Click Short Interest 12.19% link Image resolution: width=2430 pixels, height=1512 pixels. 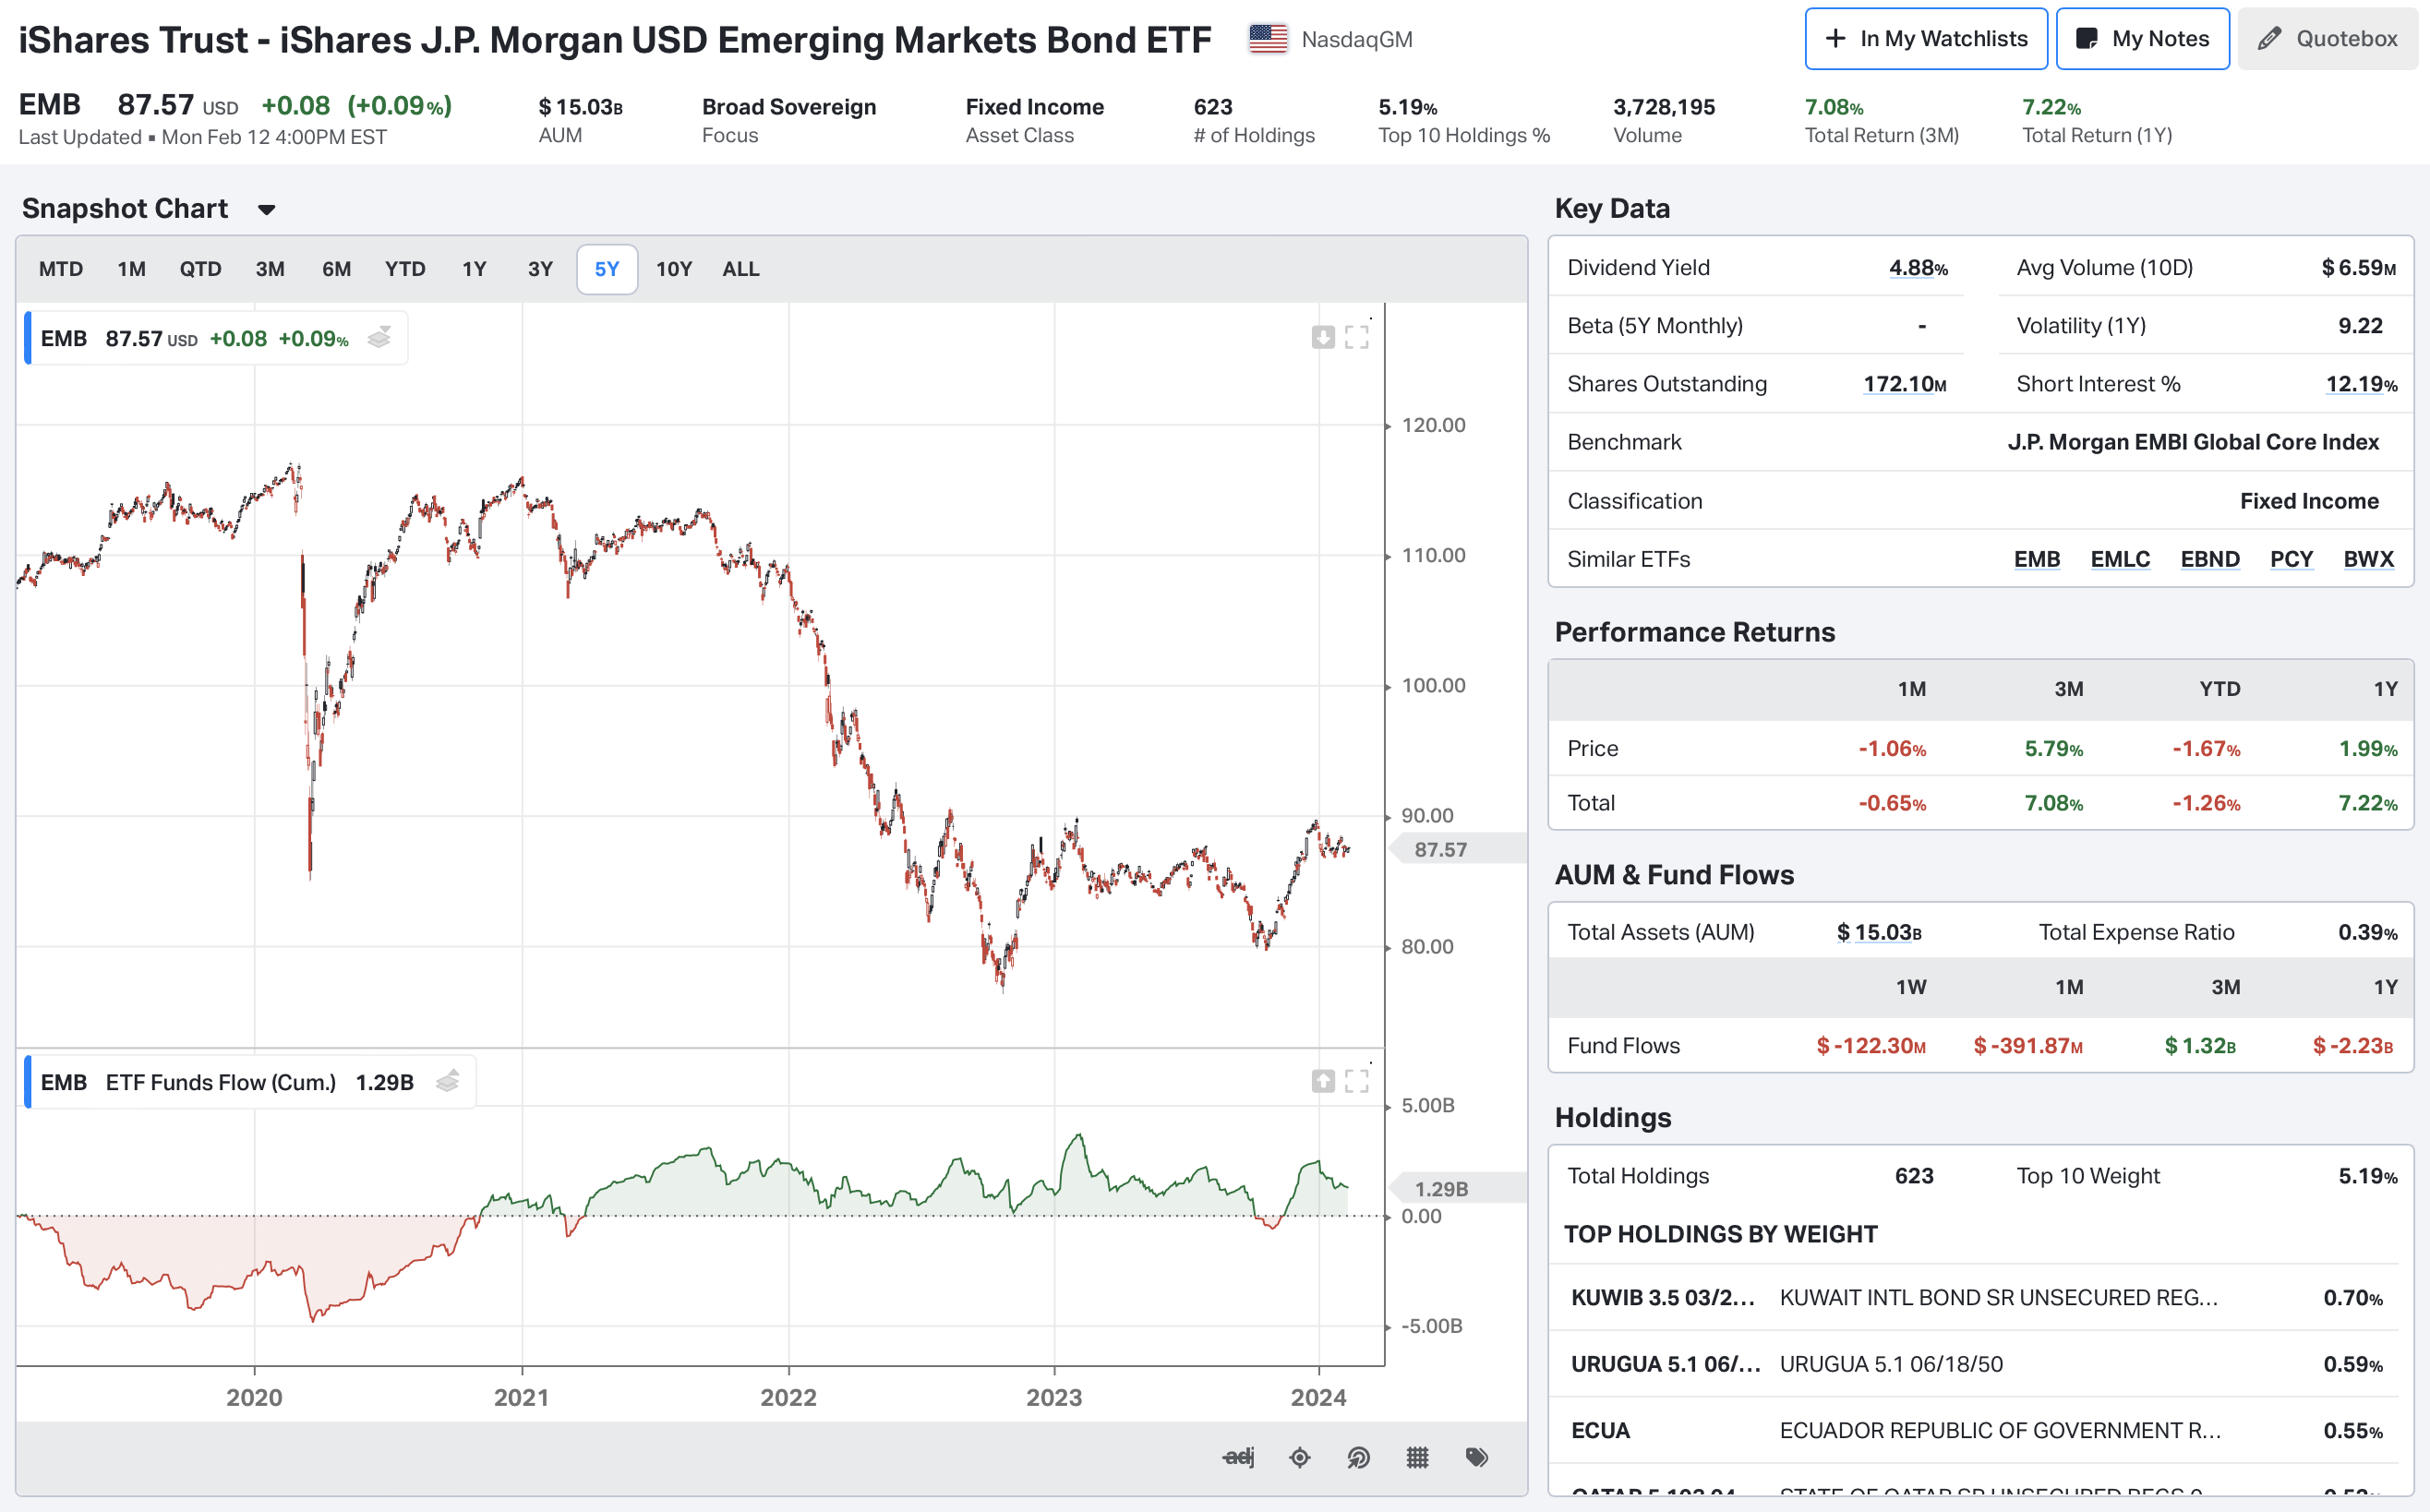click(x=2361, y=384)
